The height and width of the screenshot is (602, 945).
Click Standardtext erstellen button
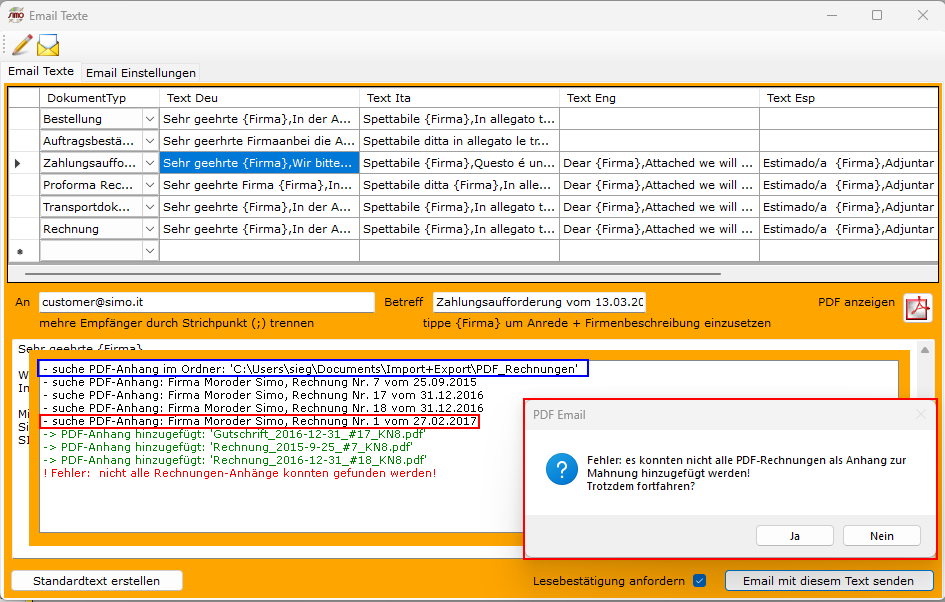pos(98,581)
